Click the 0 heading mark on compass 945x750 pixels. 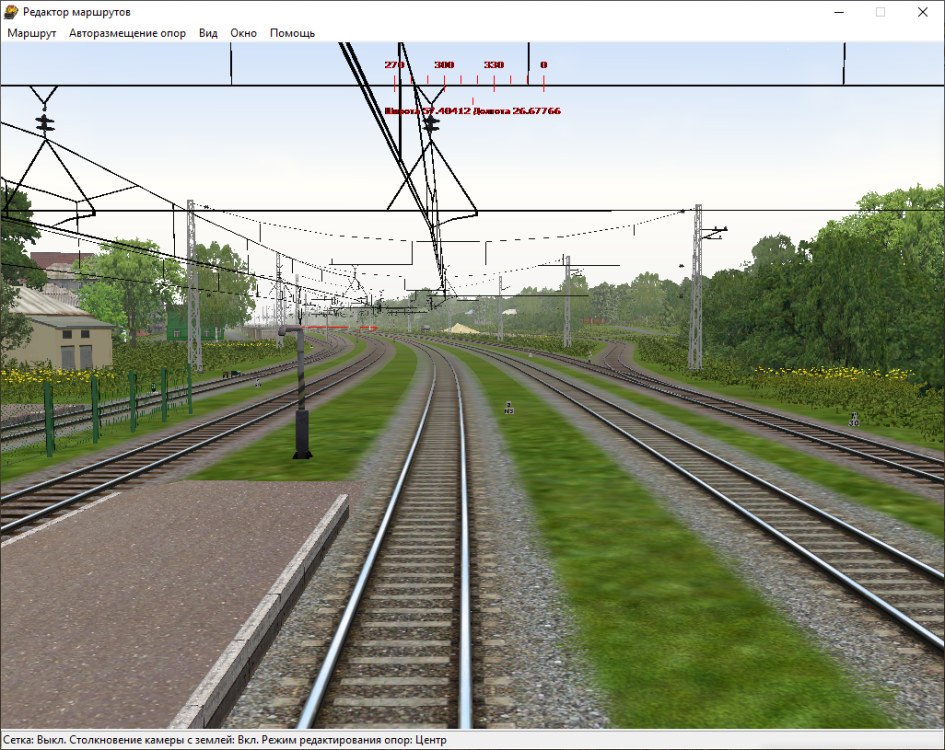[x=543, y=65]
